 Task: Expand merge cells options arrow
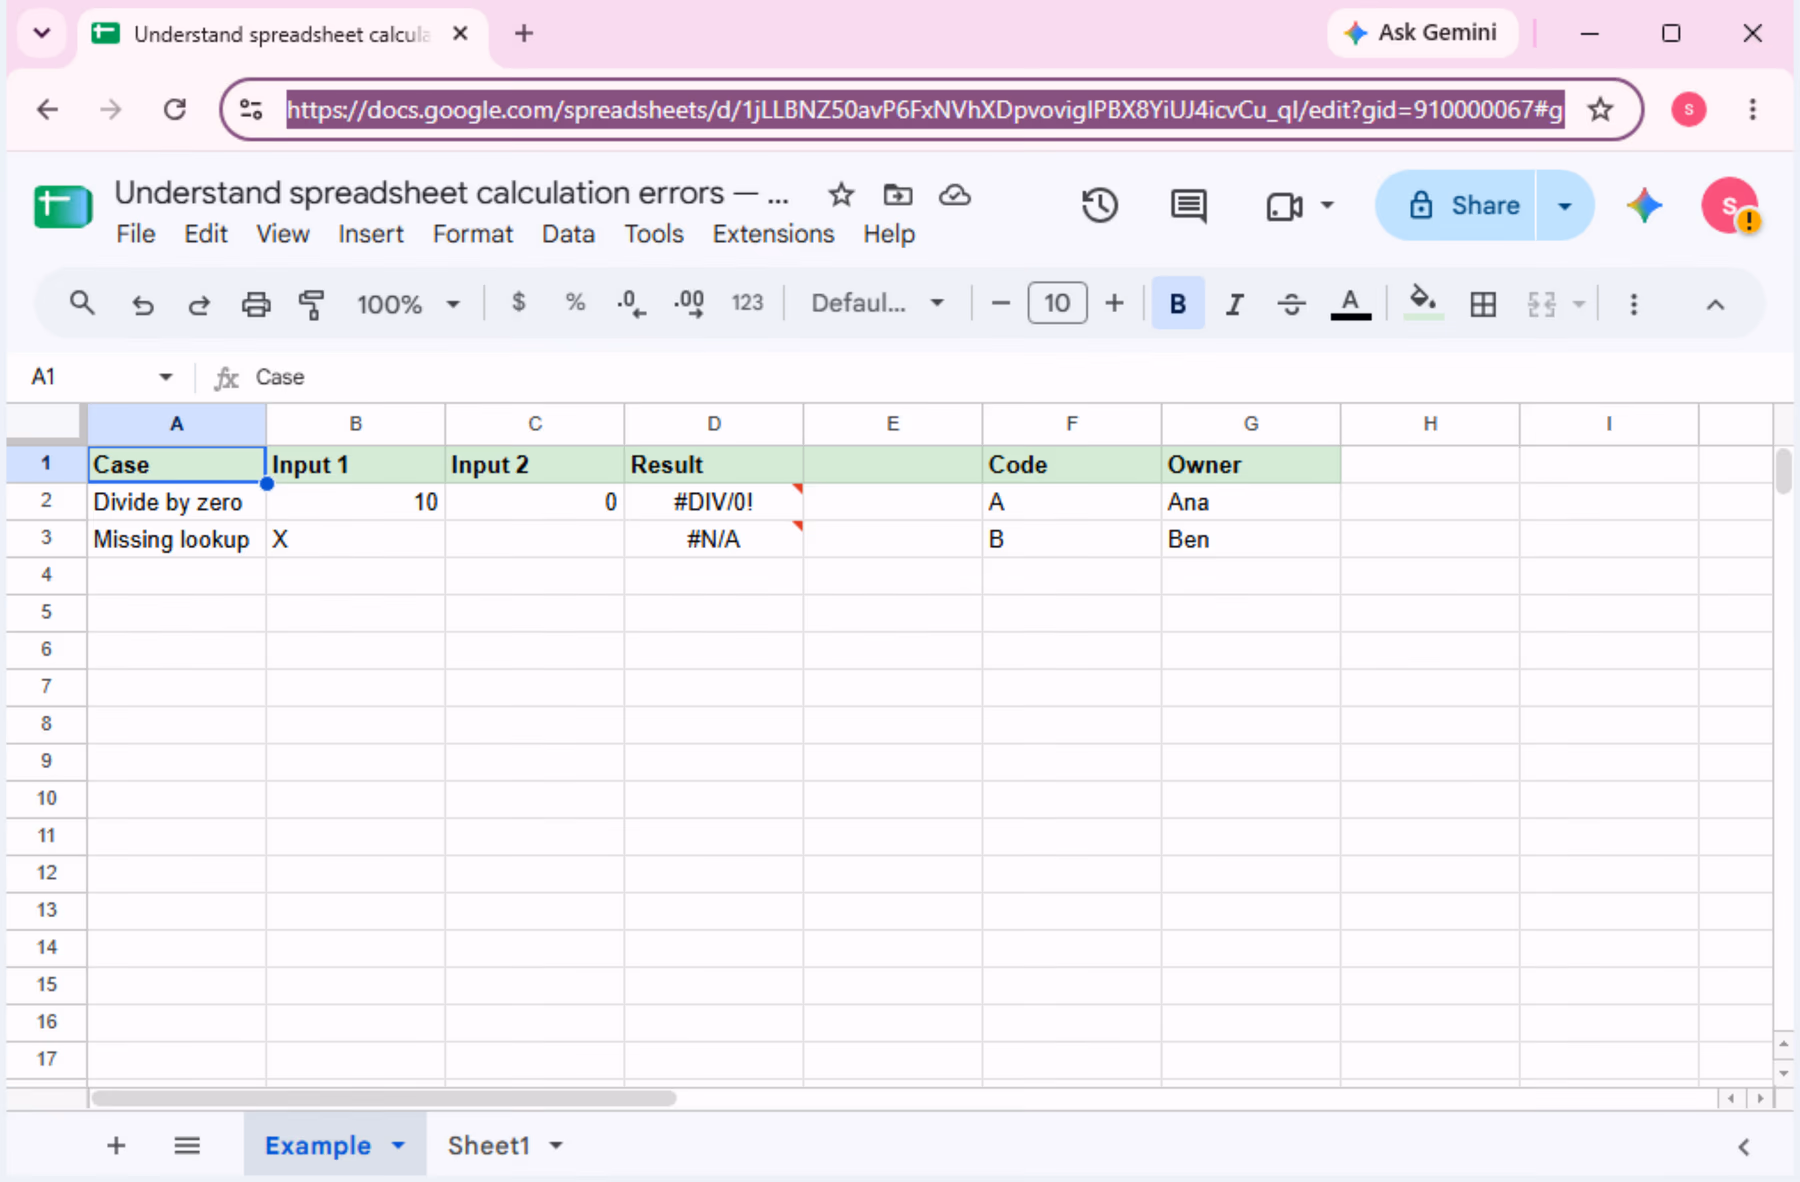[x=1579, y=304]
